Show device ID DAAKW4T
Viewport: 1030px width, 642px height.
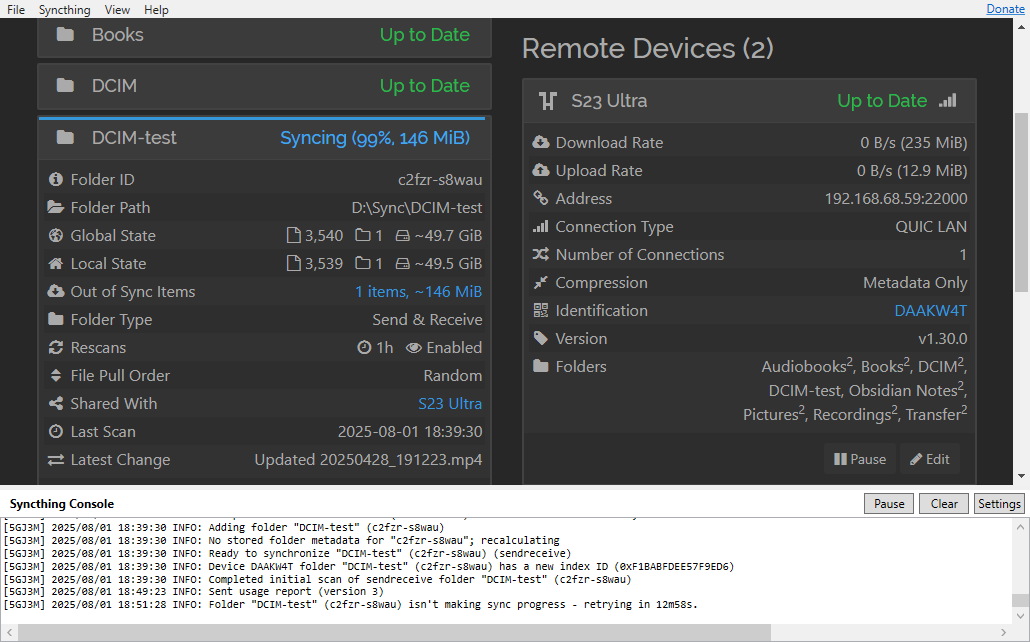click(x=930, y=310)
